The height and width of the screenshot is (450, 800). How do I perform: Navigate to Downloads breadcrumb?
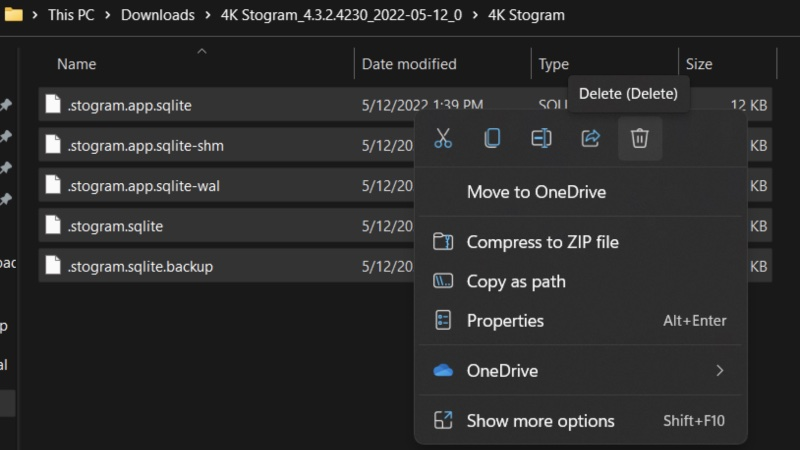click(x=158, y=15)
